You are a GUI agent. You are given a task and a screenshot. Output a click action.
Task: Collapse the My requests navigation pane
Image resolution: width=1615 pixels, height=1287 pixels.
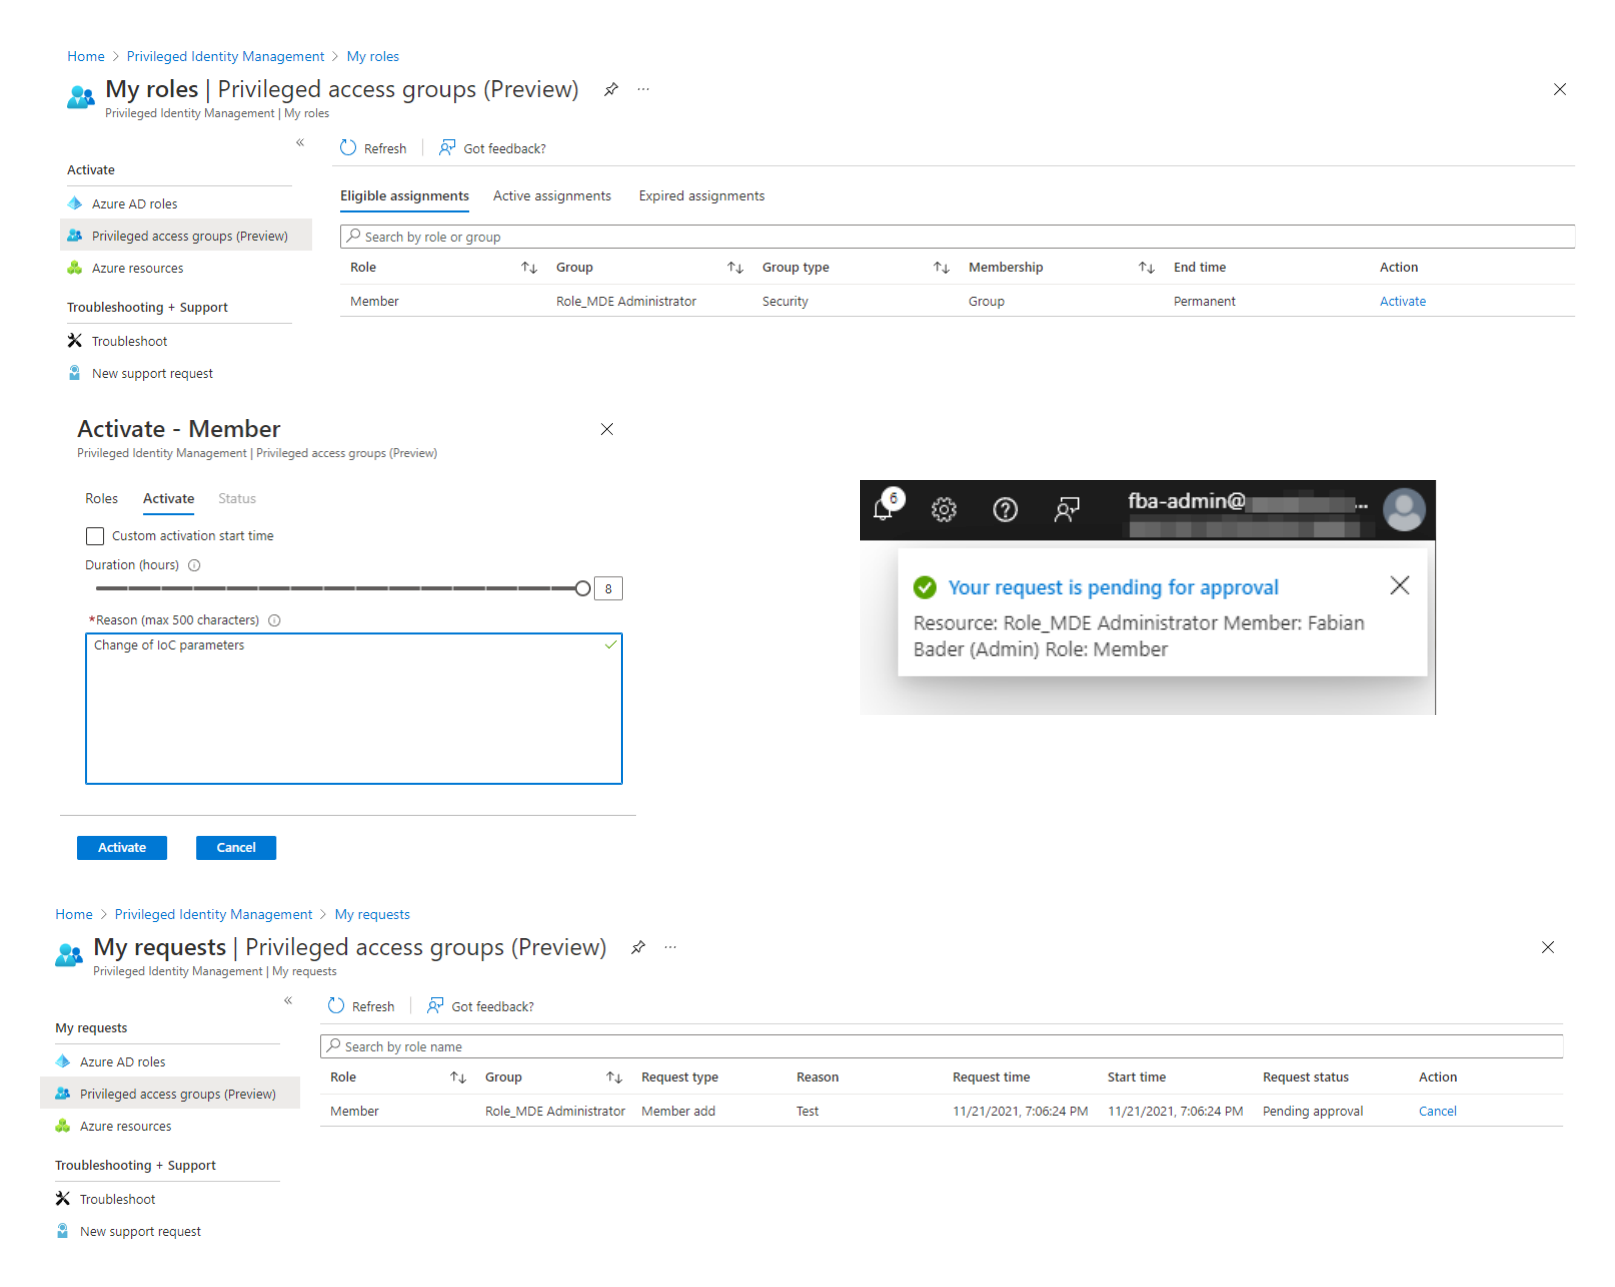(287, 1000)
